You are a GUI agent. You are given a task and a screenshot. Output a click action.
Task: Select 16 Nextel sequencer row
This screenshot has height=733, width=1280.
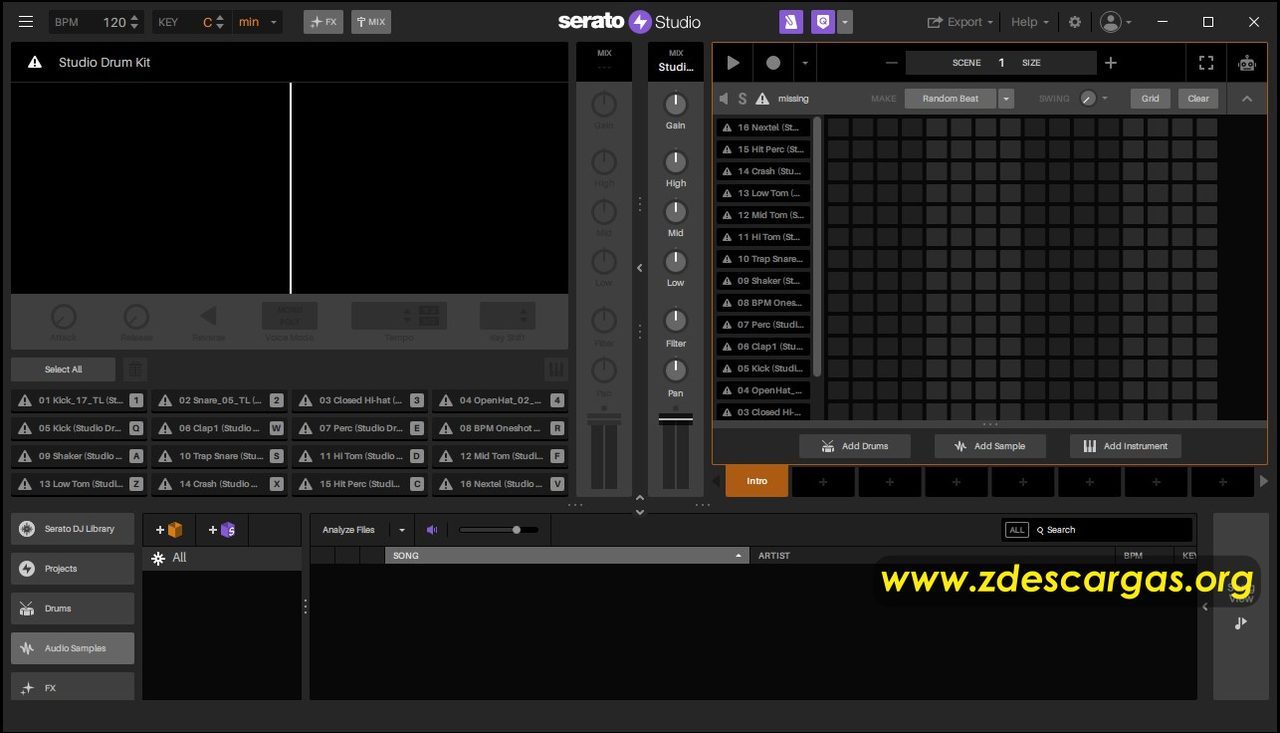pos(763,128)
